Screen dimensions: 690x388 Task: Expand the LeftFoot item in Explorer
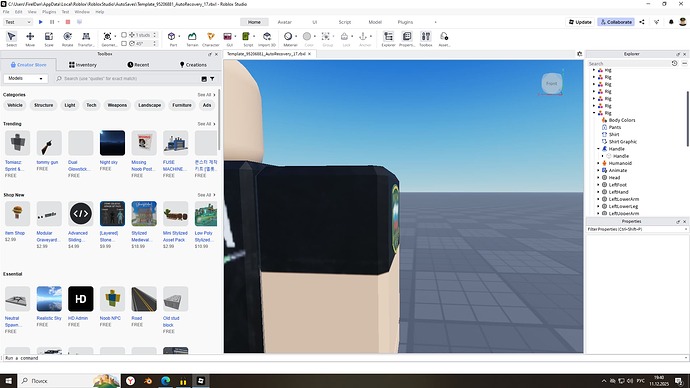598,185
